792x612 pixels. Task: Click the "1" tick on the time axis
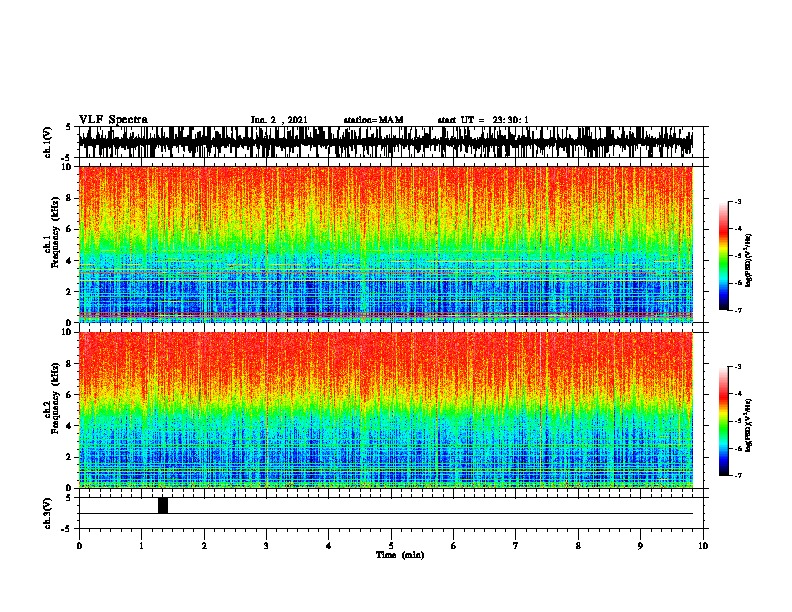coord(141,546)
